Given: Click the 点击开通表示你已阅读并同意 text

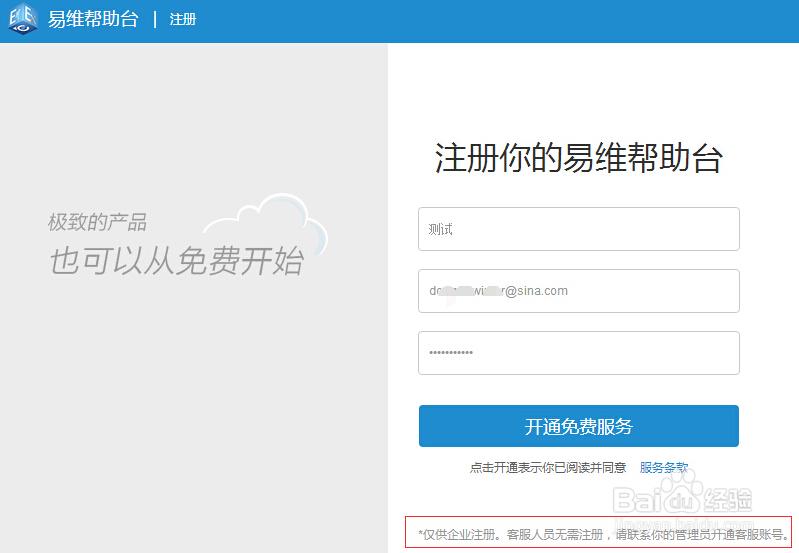Looking at the screenshot, I should tap(548, 467).
